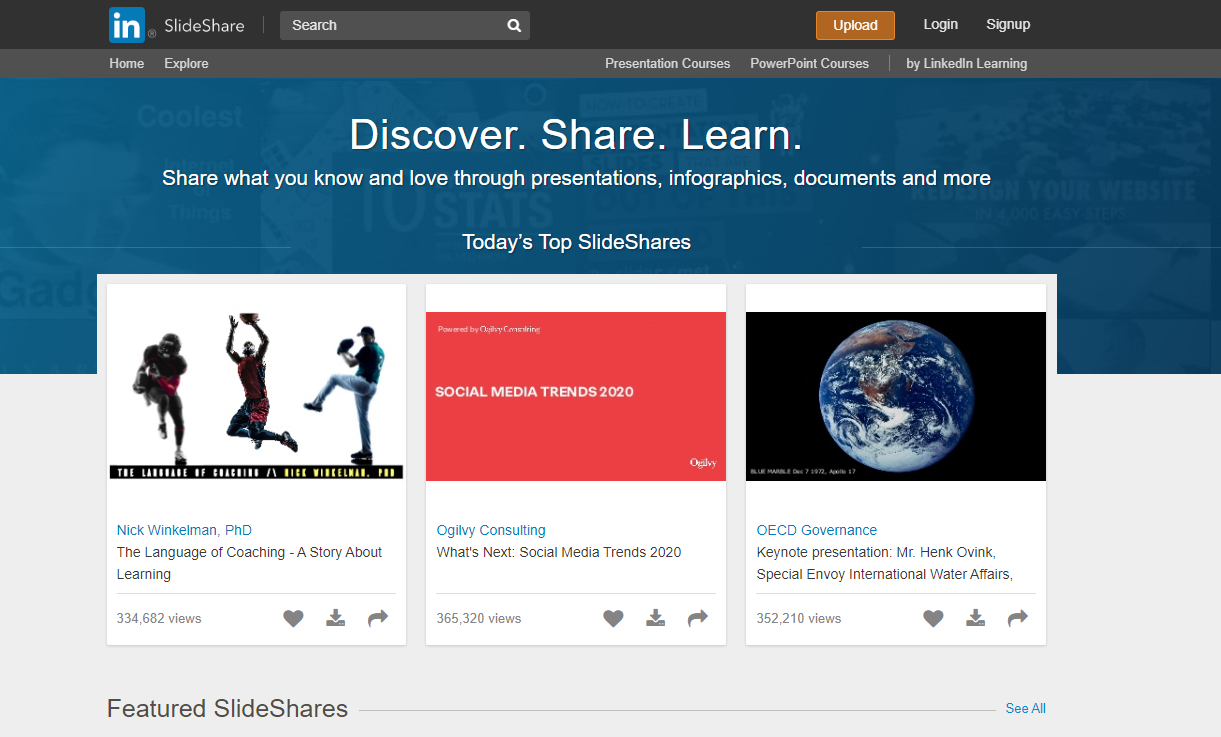
Task: Share The Language of Coaching presentation
Action: coord(377,618)
